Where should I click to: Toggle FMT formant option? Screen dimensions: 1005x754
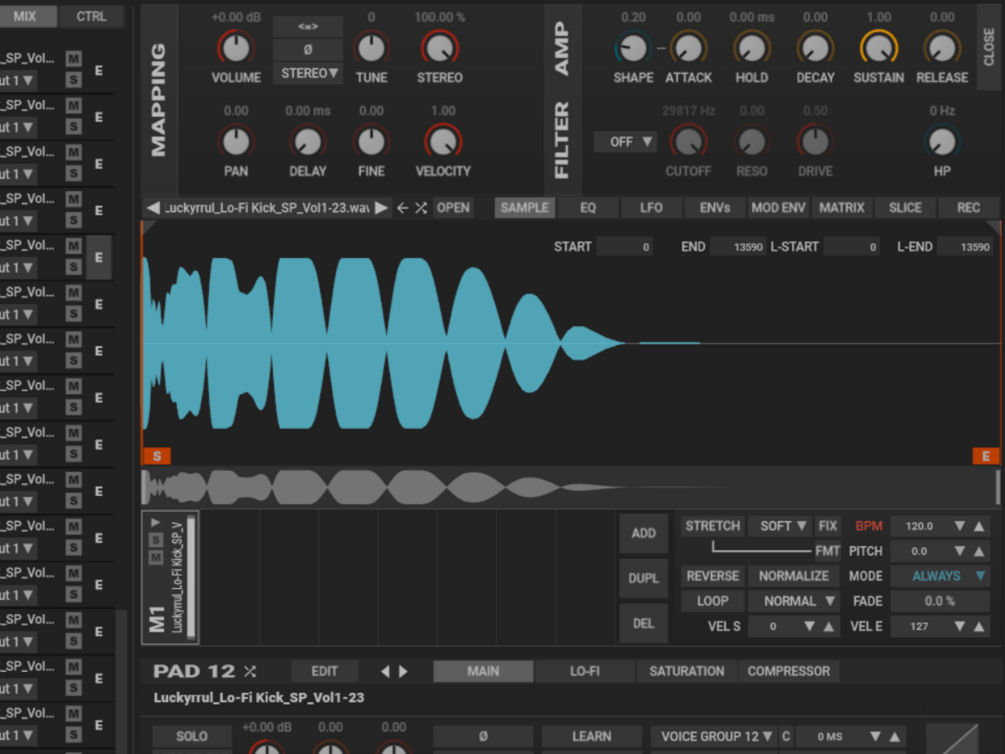click(x=827, y=551)
